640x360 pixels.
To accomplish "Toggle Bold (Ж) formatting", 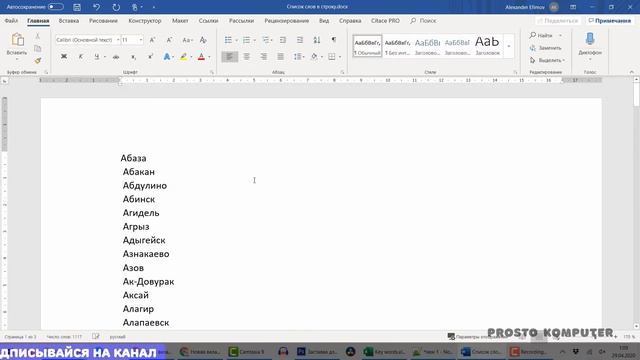I will pyautogui.click(x=64, y=57).
